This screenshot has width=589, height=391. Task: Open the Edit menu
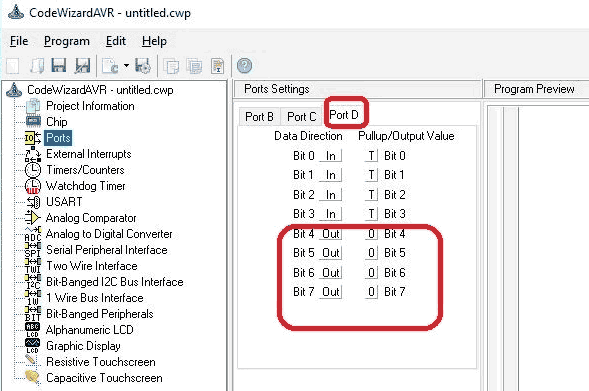coord(115,41)
